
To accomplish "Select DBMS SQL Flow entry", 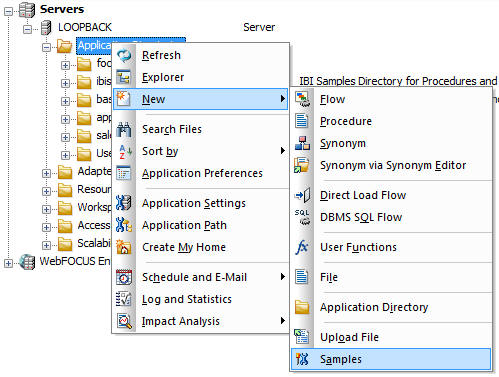I will coord(391,217).
